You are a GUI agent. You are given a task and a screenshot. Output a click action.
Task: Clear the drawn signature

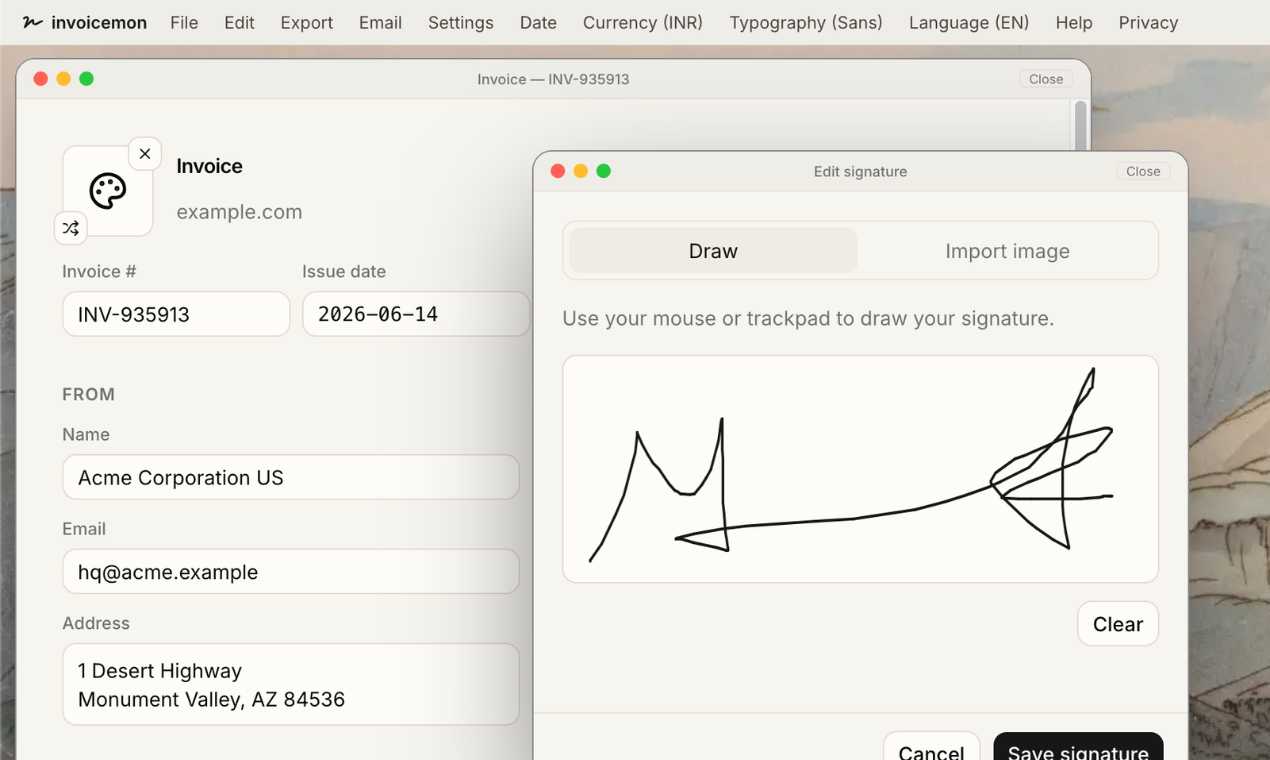tap(1118, 624)
